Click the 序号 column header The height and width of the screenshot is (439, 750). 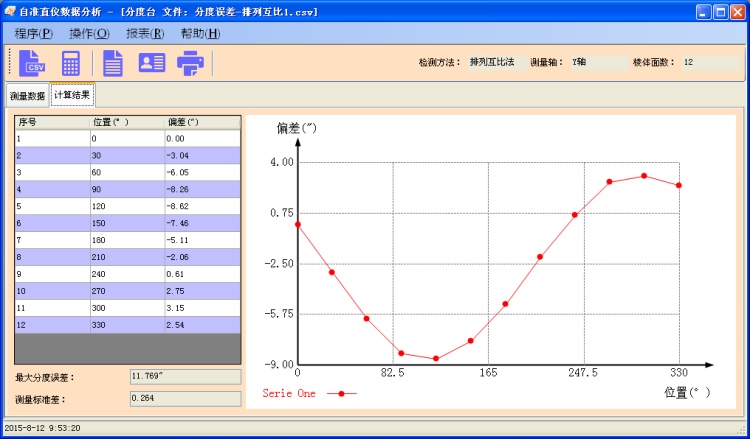pyautogui.click(x=52, y=122)
